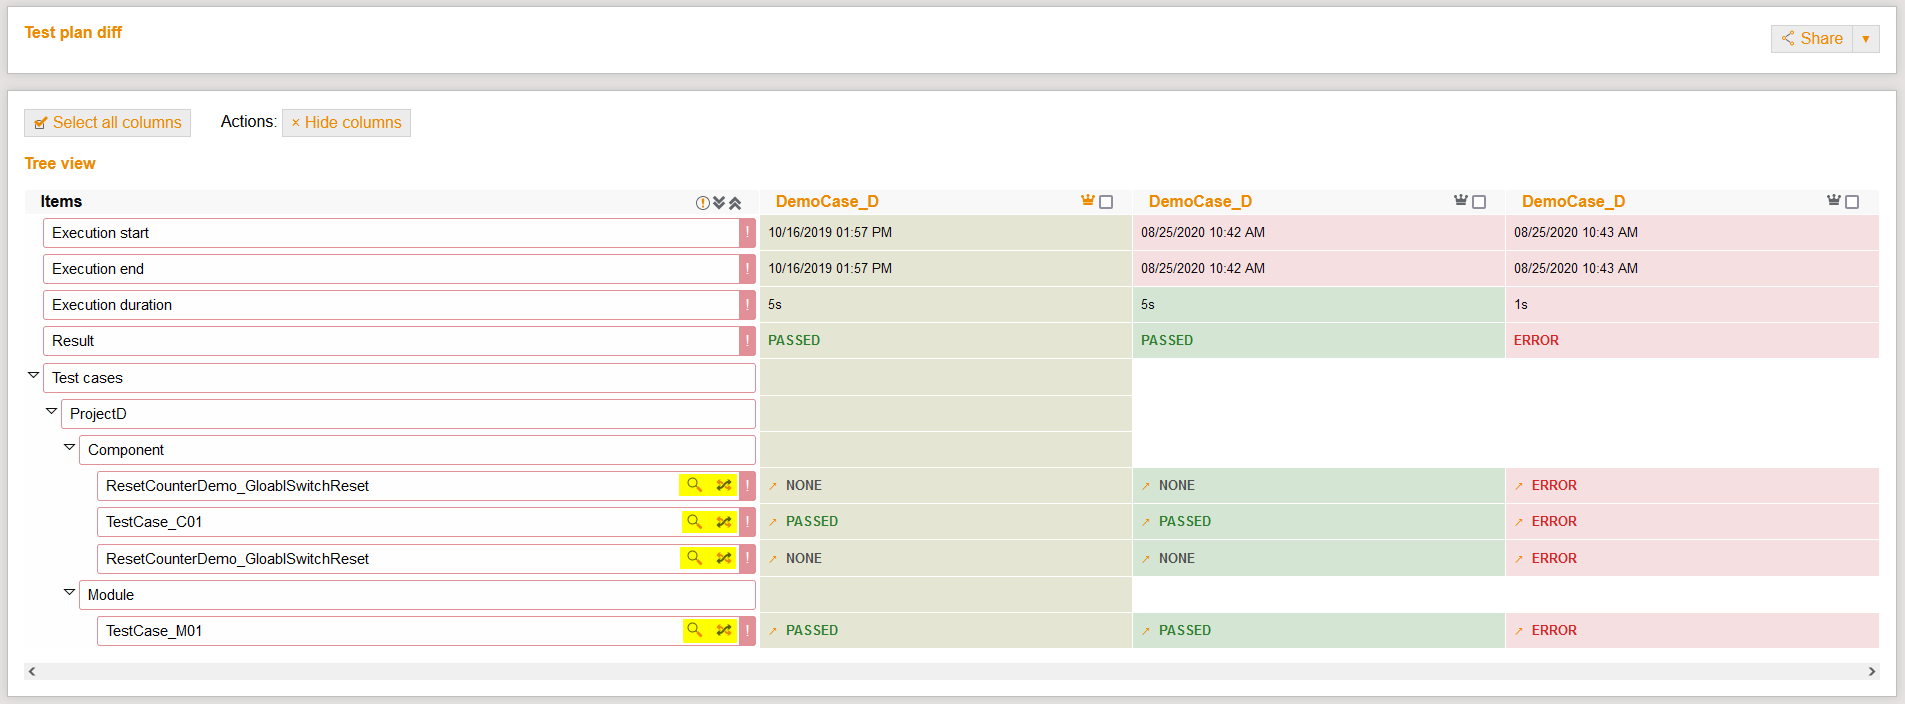Image resolution: width=1905 pixels, height=704 pixels.
Task: Click the difference marker on Result row
Action: tap(747, 341)
